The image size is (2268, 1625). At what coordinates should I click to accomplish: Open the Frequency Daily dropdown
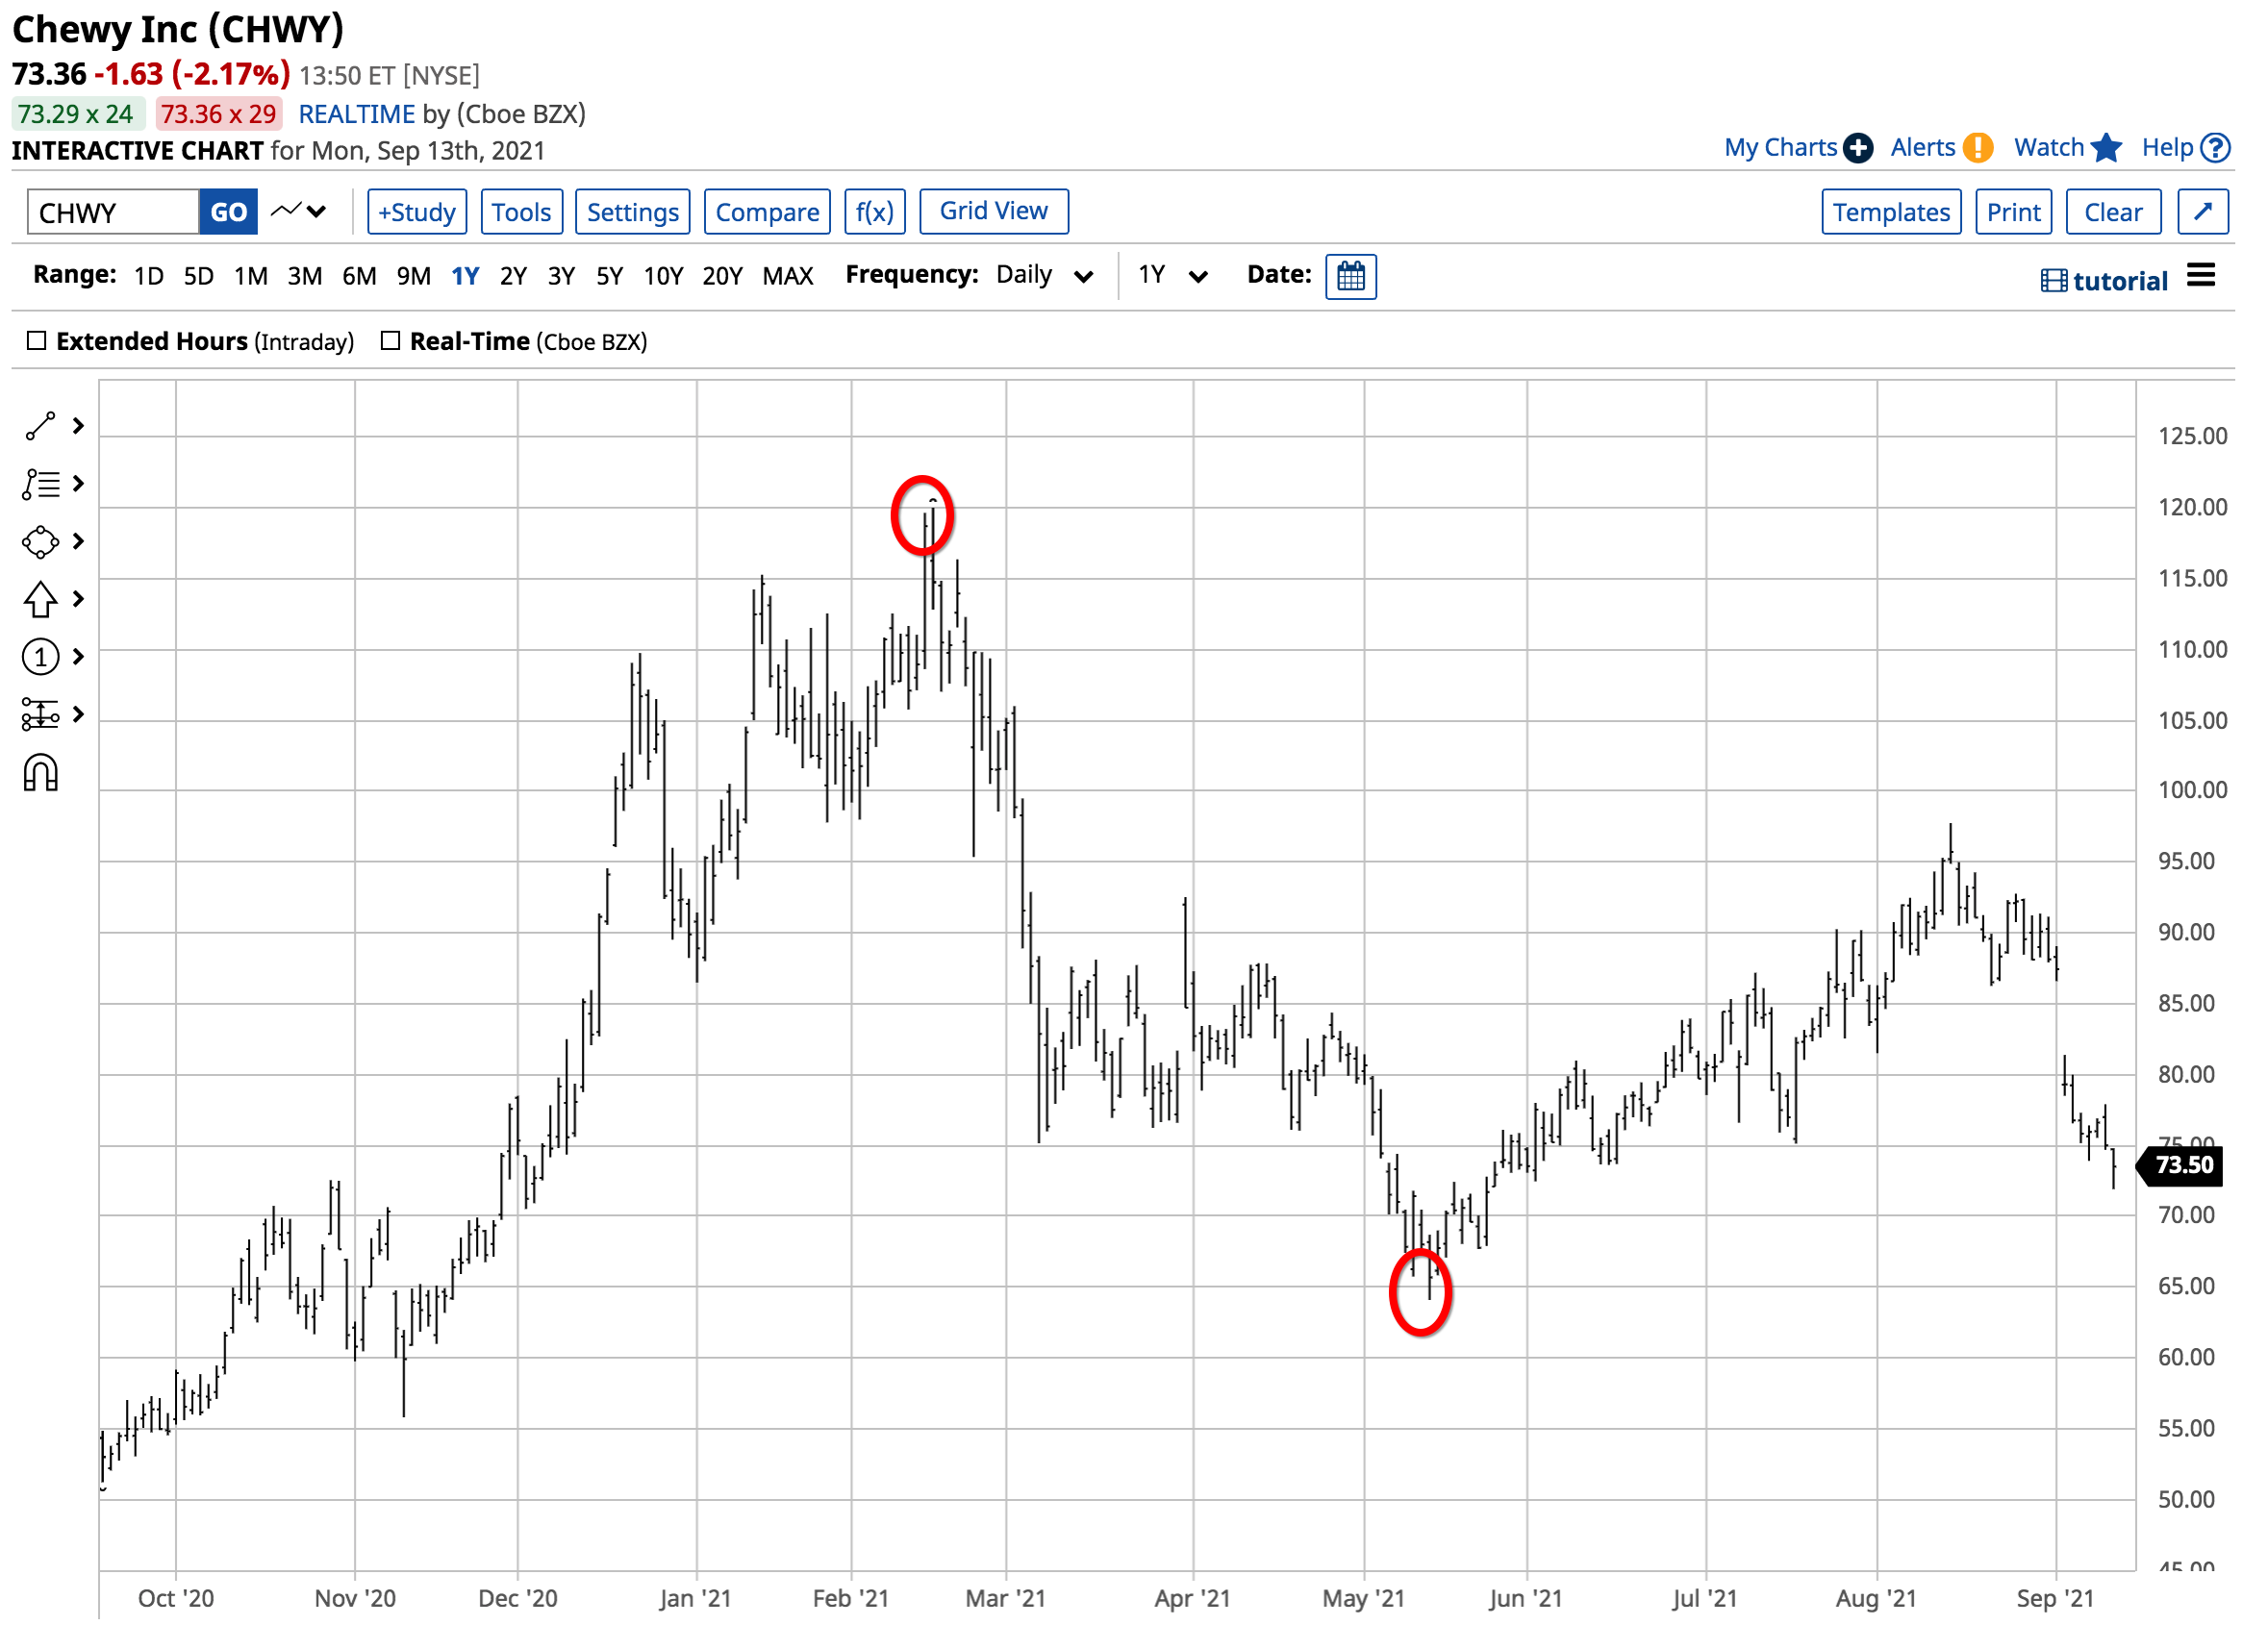pyautogui.click(x=1043, y=275)
